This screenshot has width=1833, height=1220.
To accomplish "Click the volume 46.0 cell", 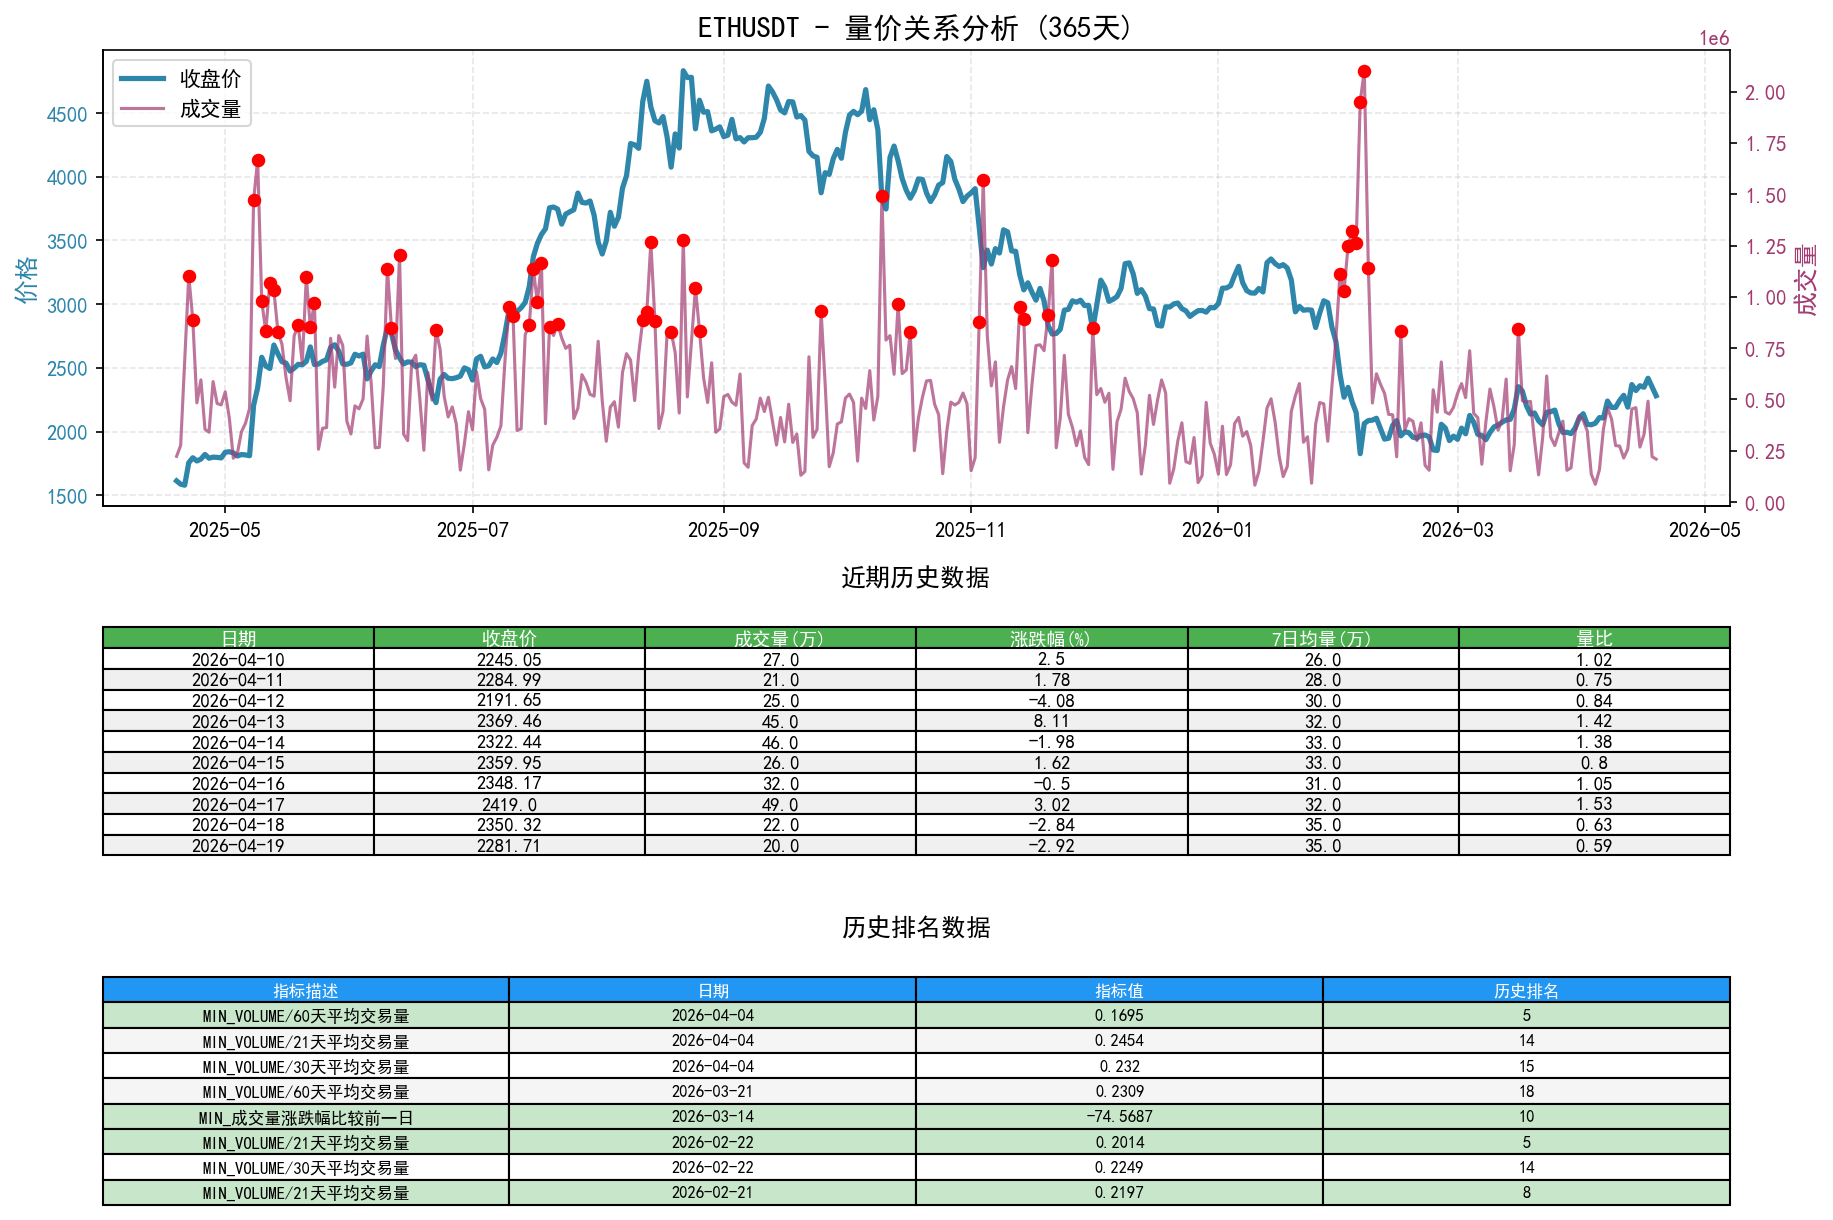I will [780, 742].
